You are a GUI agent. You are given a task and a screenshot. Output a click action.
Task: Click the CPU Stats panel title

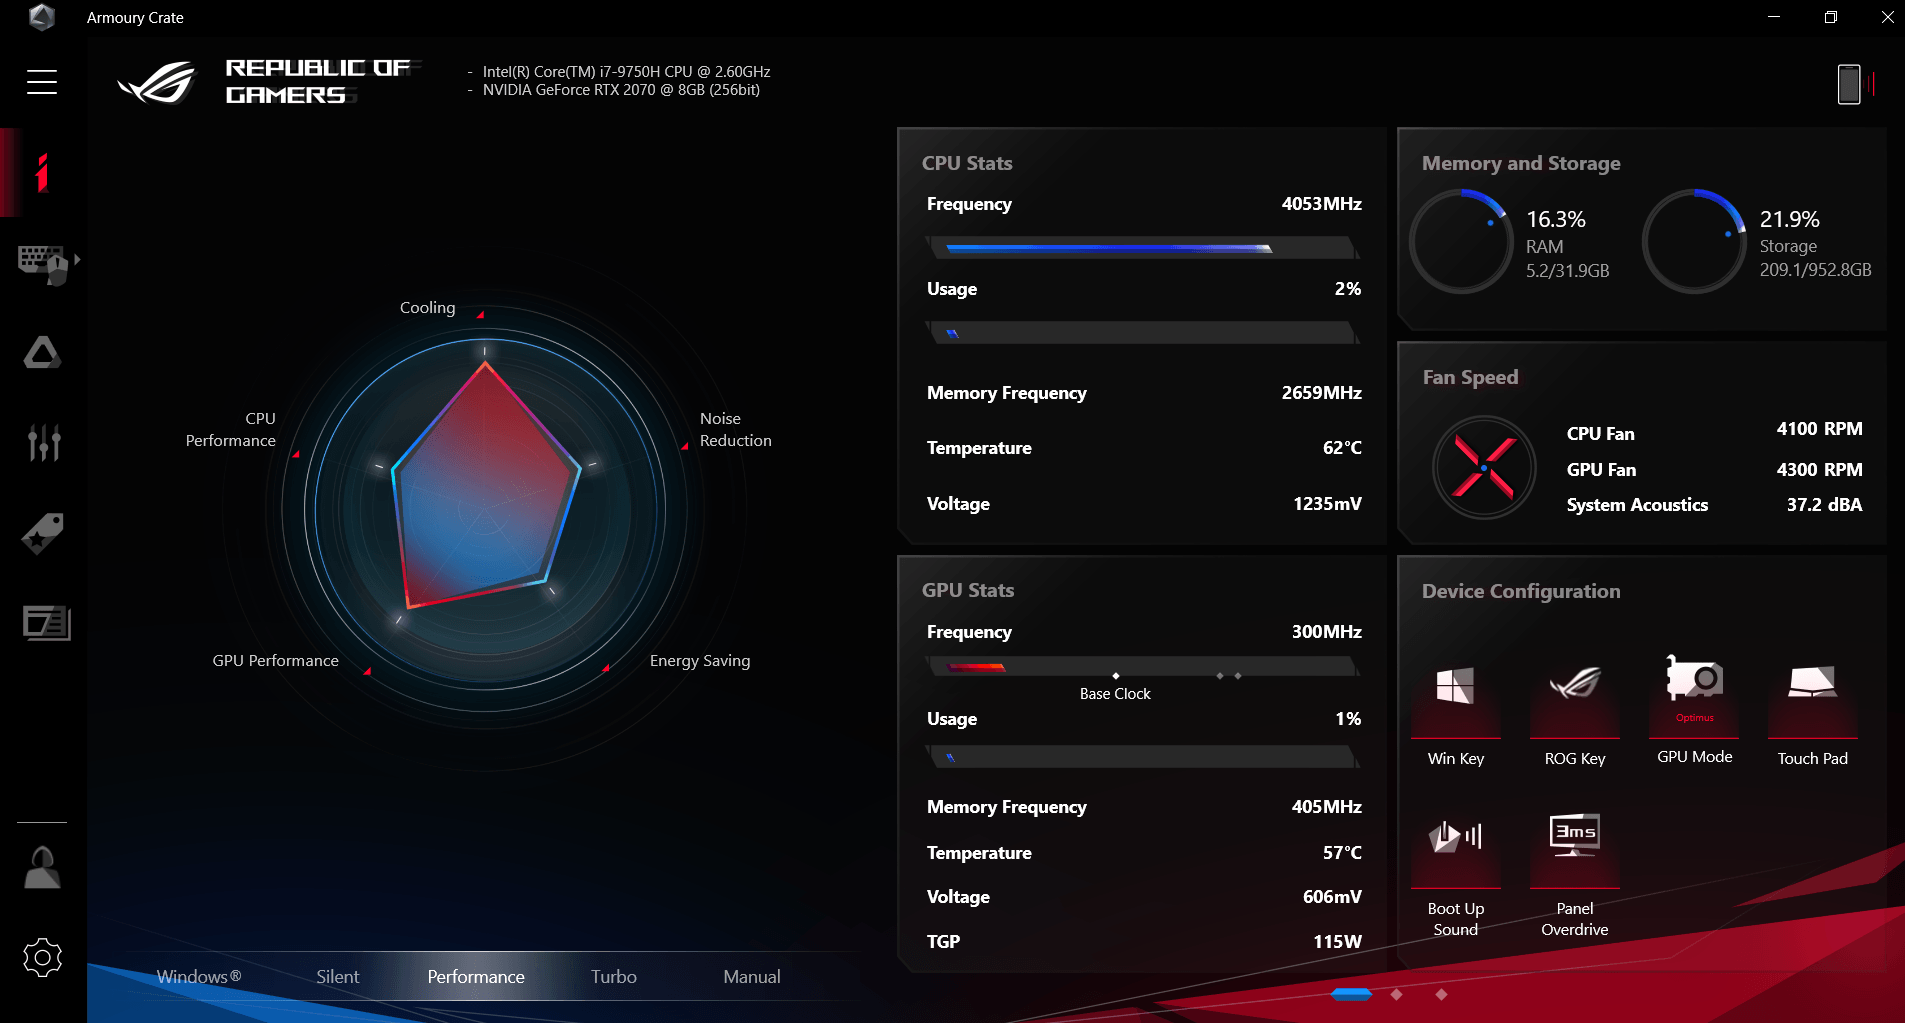(x=967, y=163)
